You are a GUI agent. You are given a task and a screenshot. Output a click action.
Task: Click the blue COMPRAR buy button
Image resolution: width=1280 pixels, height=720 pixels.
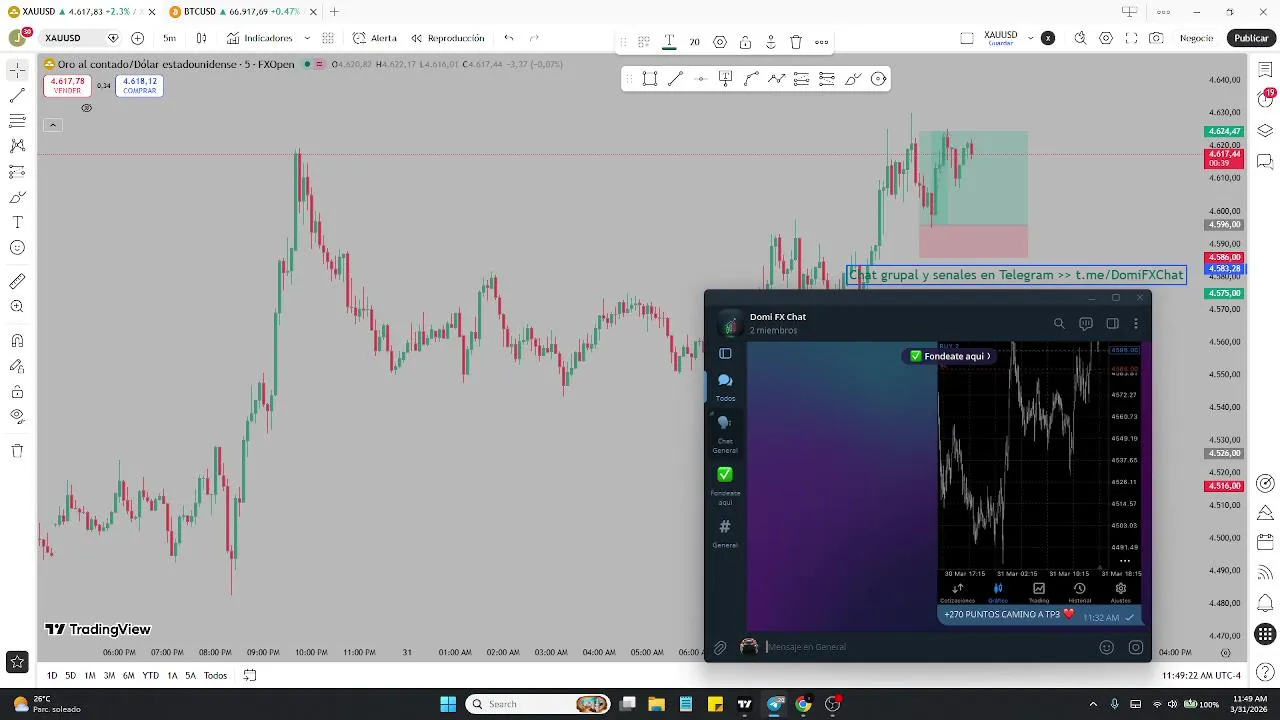coord(140,86)
